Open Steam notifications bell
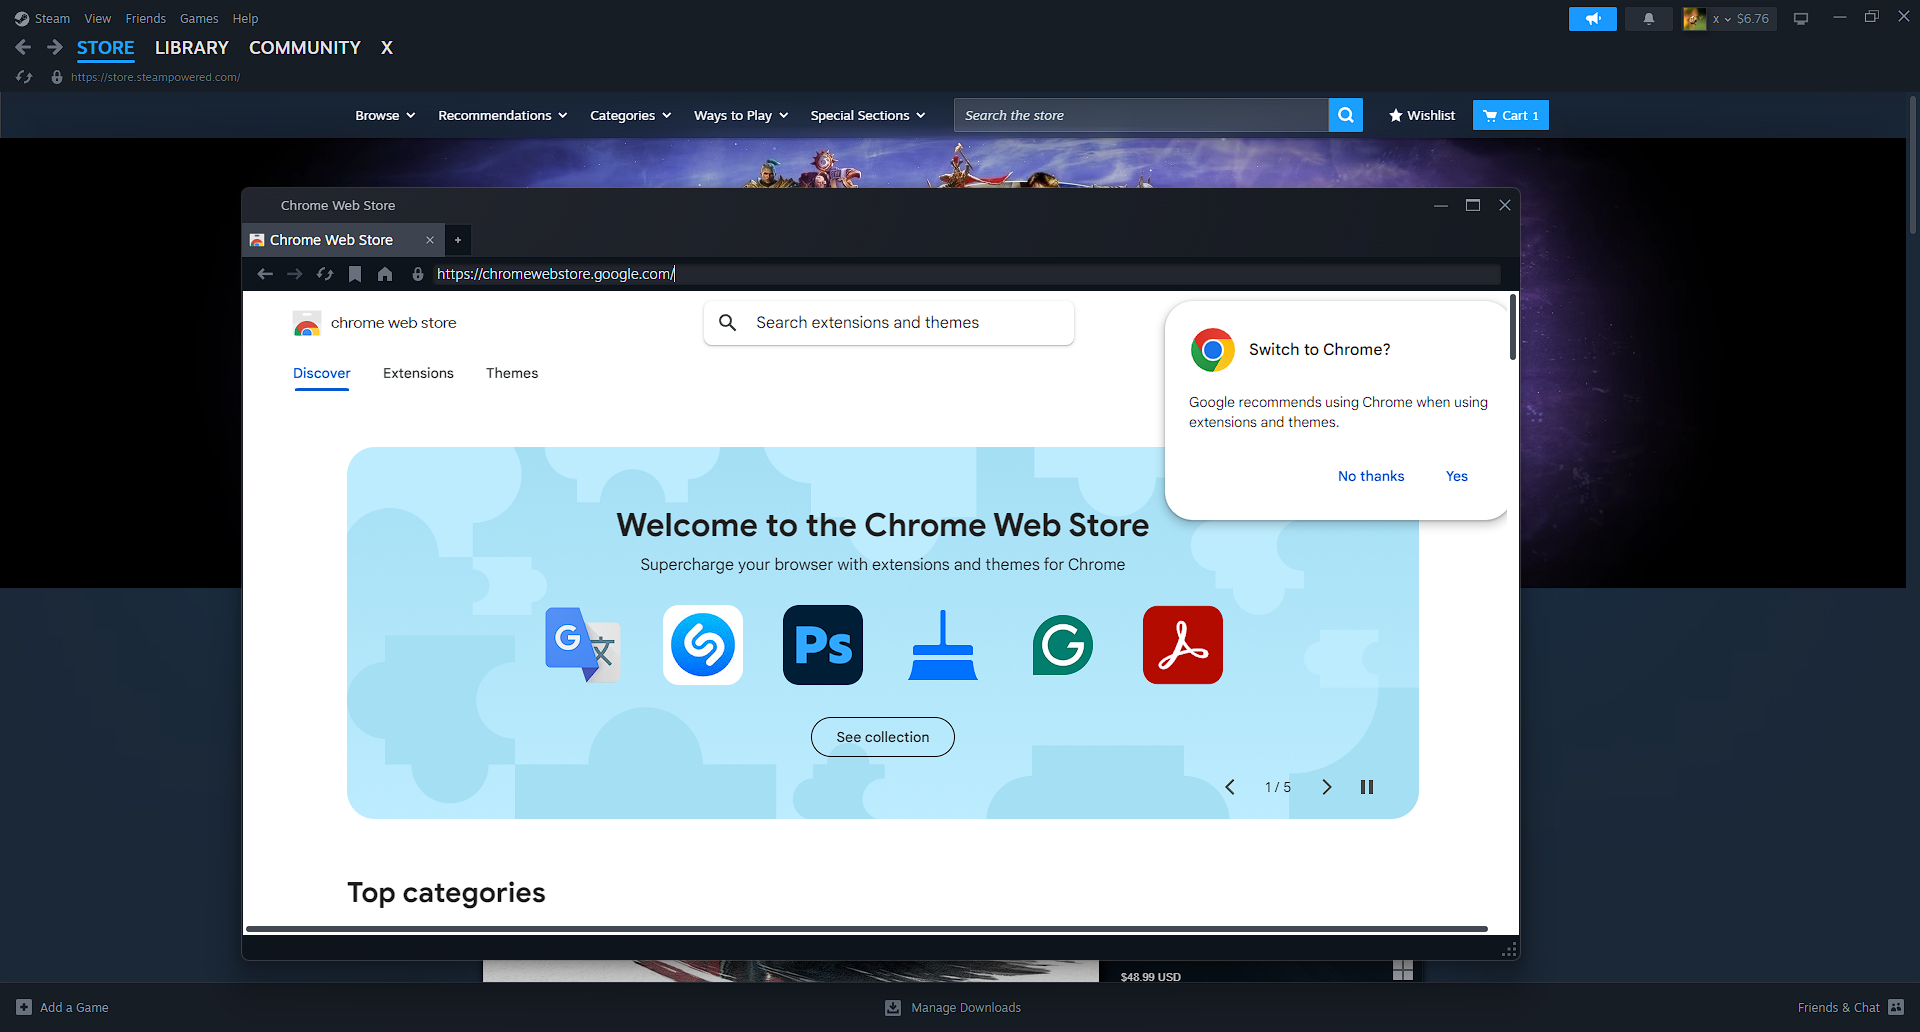The image size is (1920, 1032). pos(1648,18)
